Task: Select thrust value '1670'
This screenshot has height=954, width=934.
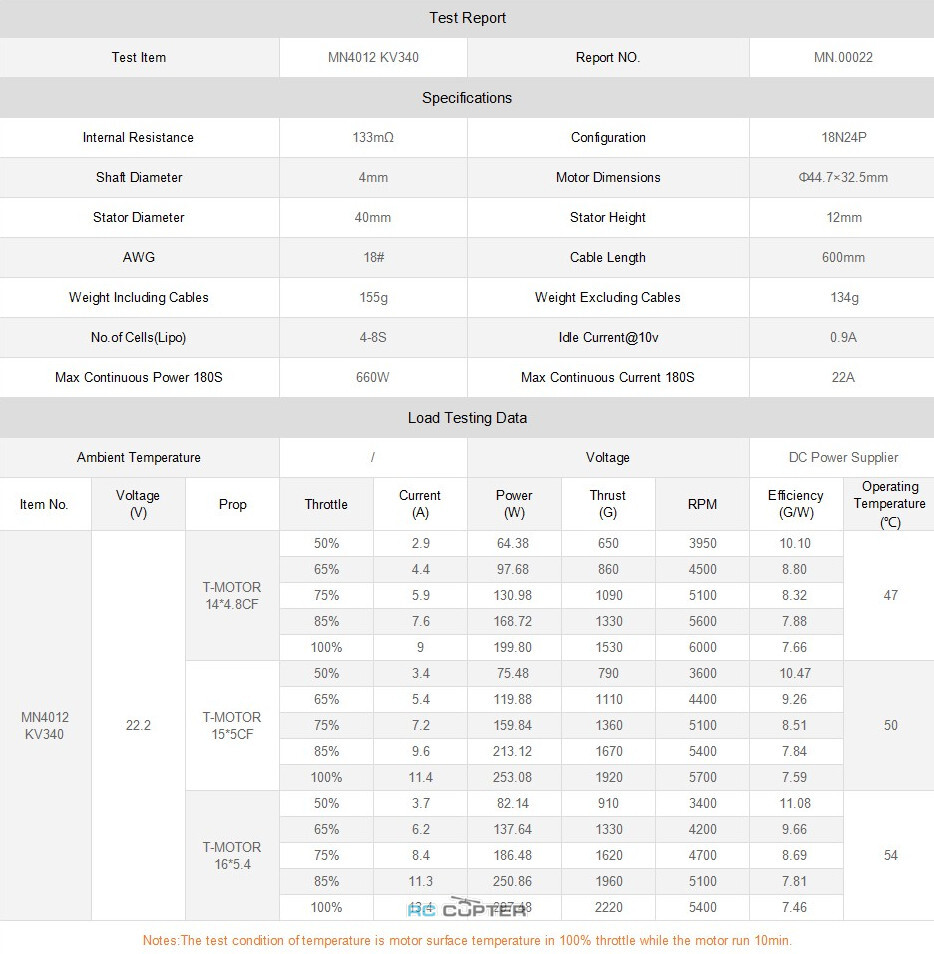Action: point(608,751)
